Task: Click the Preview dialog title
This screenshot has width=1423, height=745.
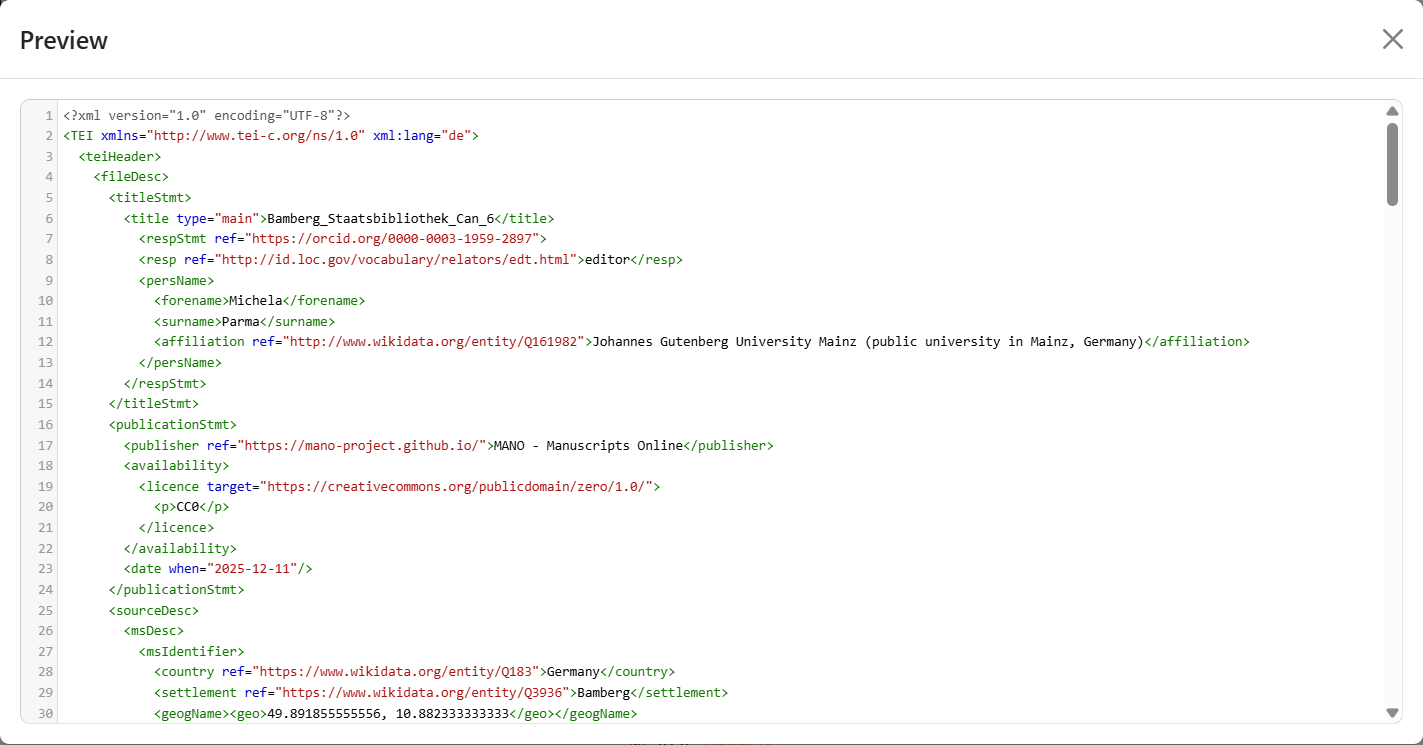Action: (63, 40)
